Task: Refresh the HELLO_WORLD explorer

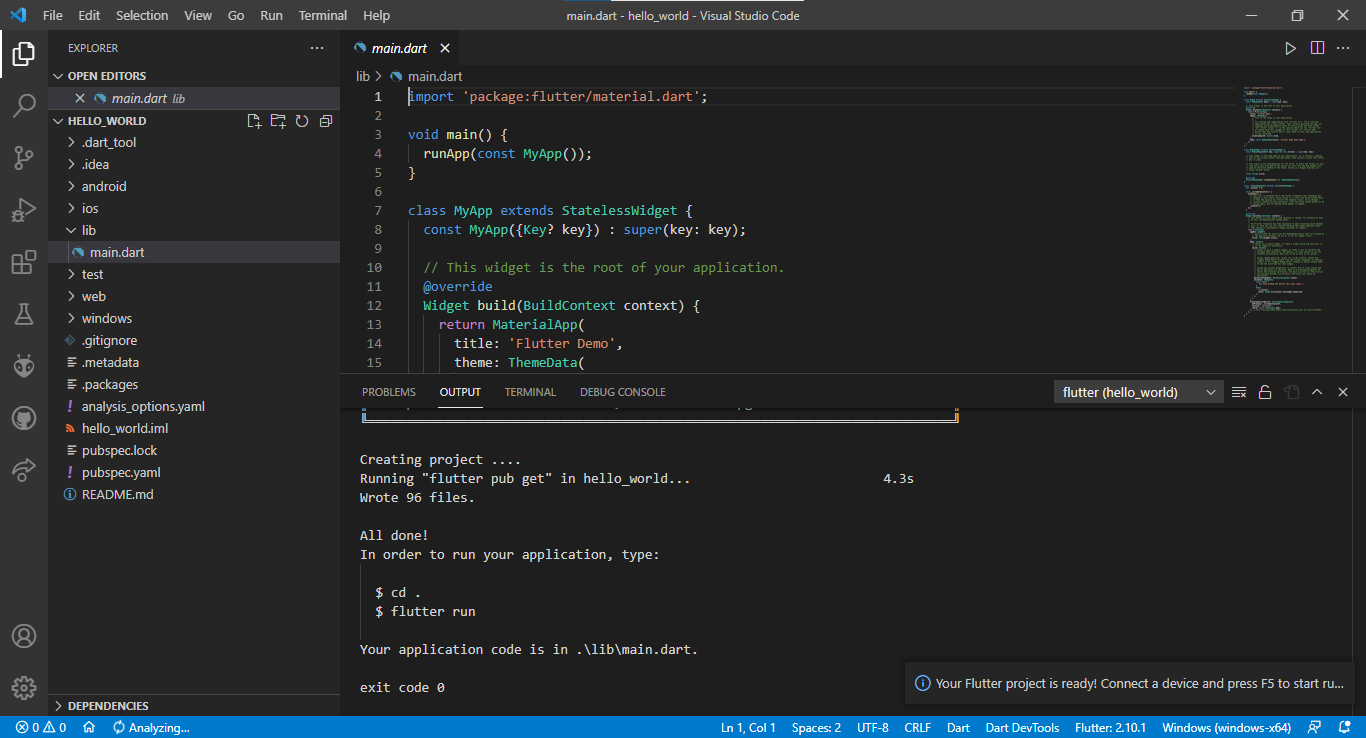Action: tap(302, 120)
